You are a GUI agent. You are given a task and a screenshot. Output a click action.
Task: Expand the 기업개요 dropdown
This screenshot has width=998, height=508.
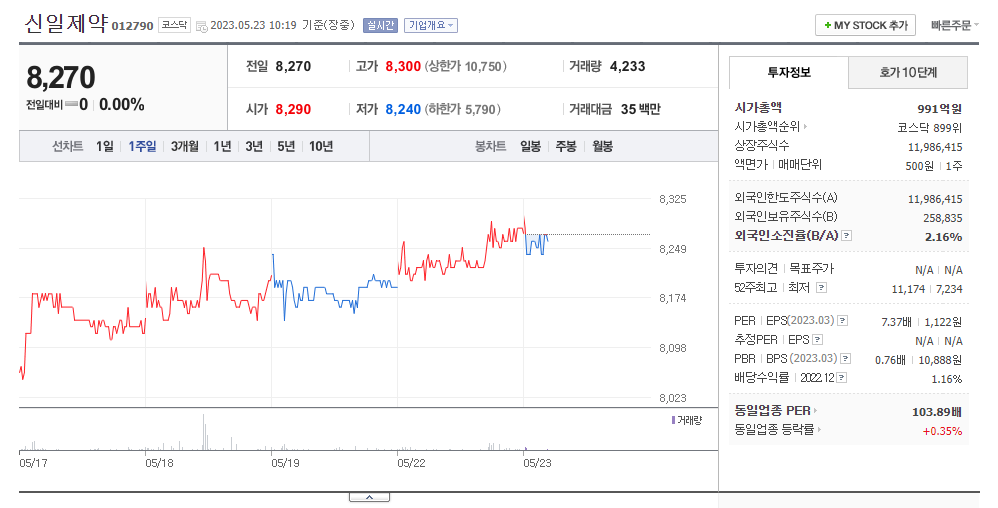431,25
